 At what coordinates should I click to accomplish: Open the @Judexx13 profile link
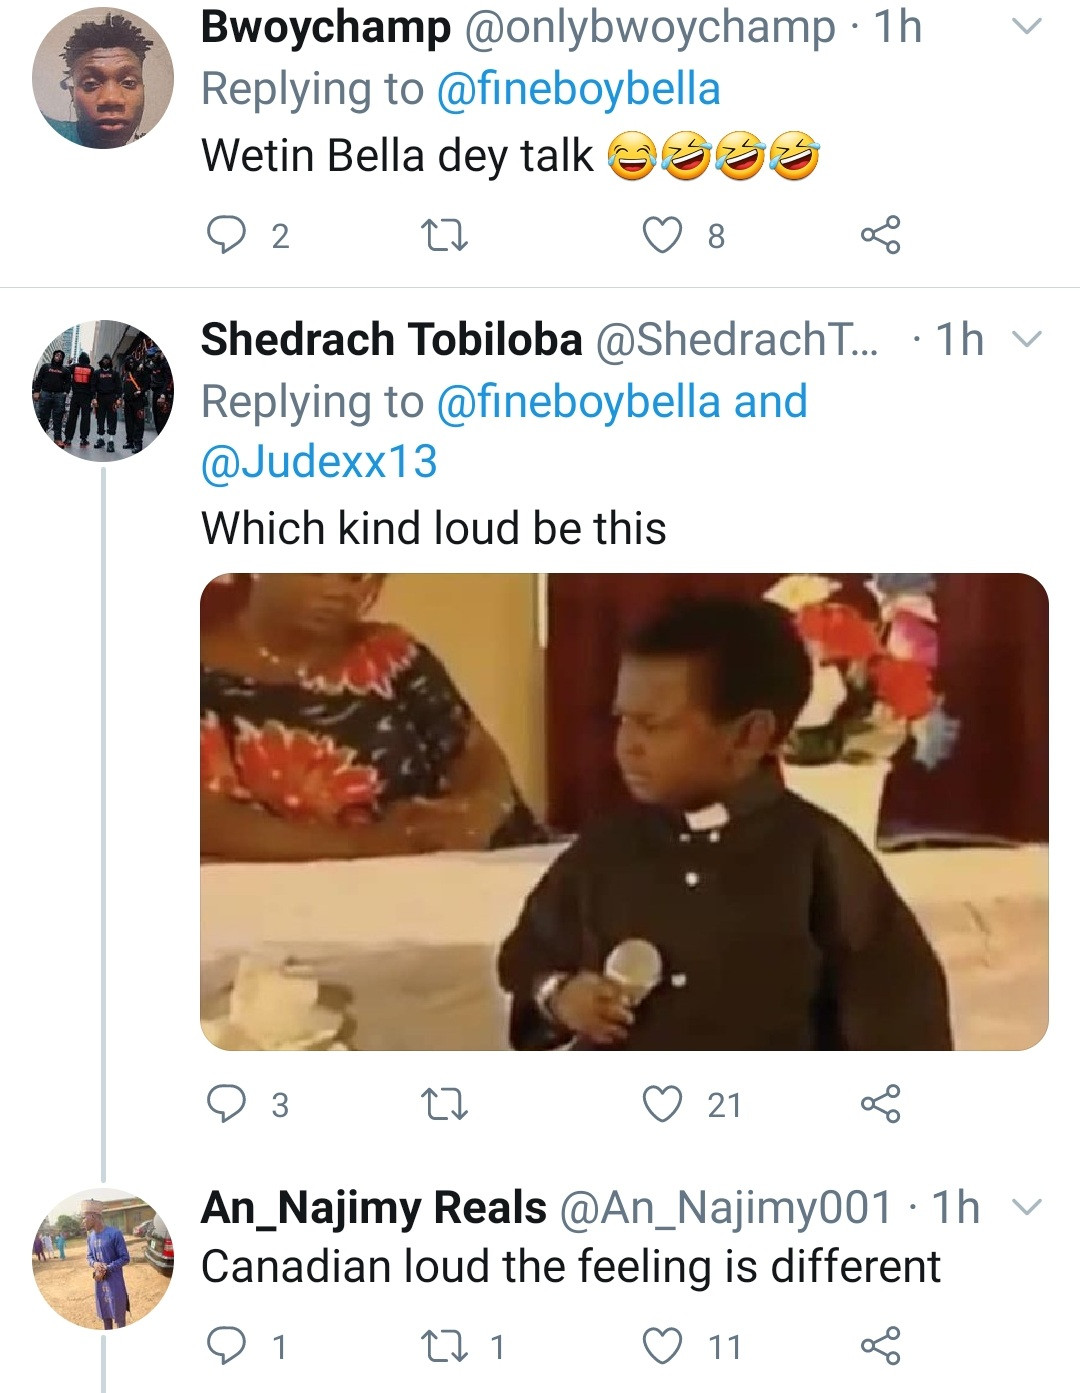pos(319,462)
